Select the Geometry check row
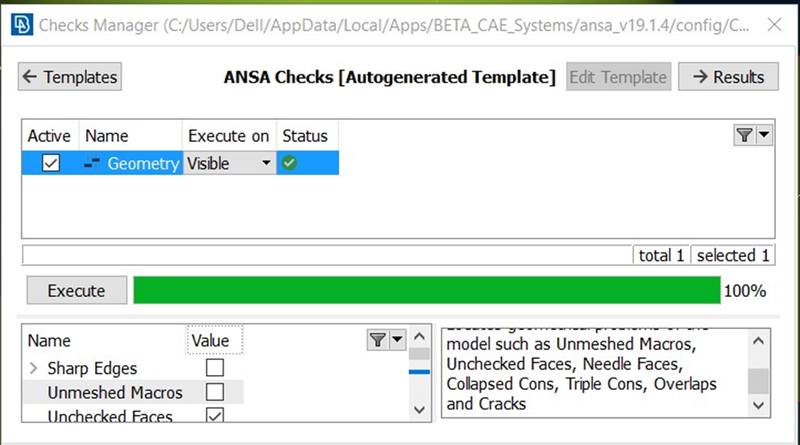 point(180,163)
